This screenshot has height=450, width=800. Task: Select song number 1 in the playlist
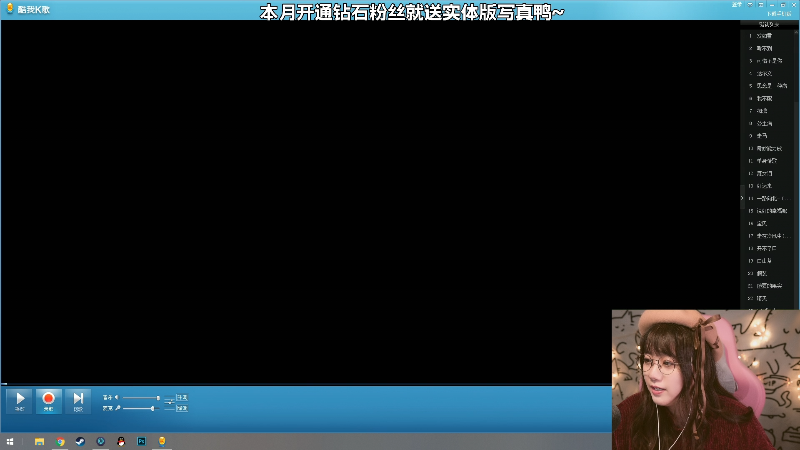(768, 36)
